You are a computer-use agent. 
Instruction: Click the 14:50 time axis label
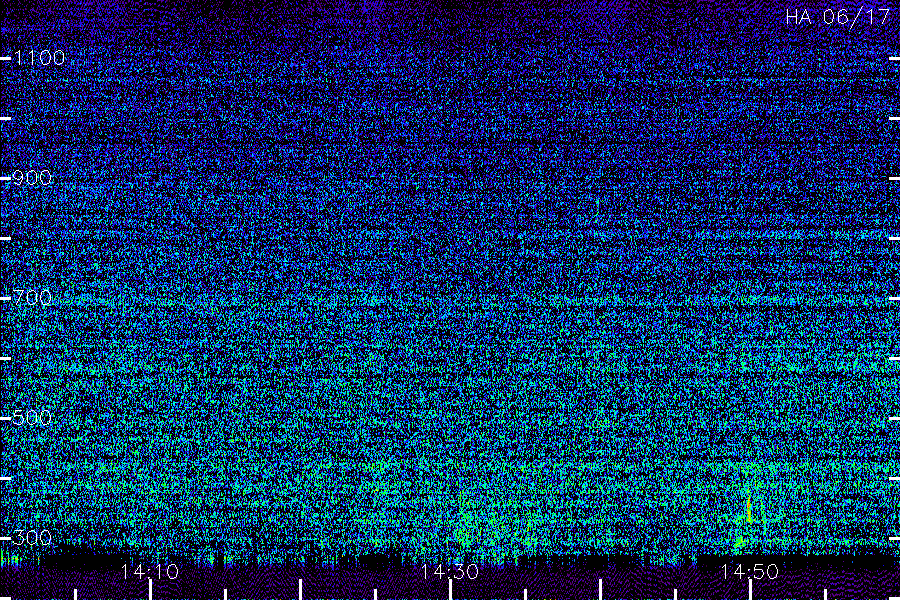pos(750,572)
